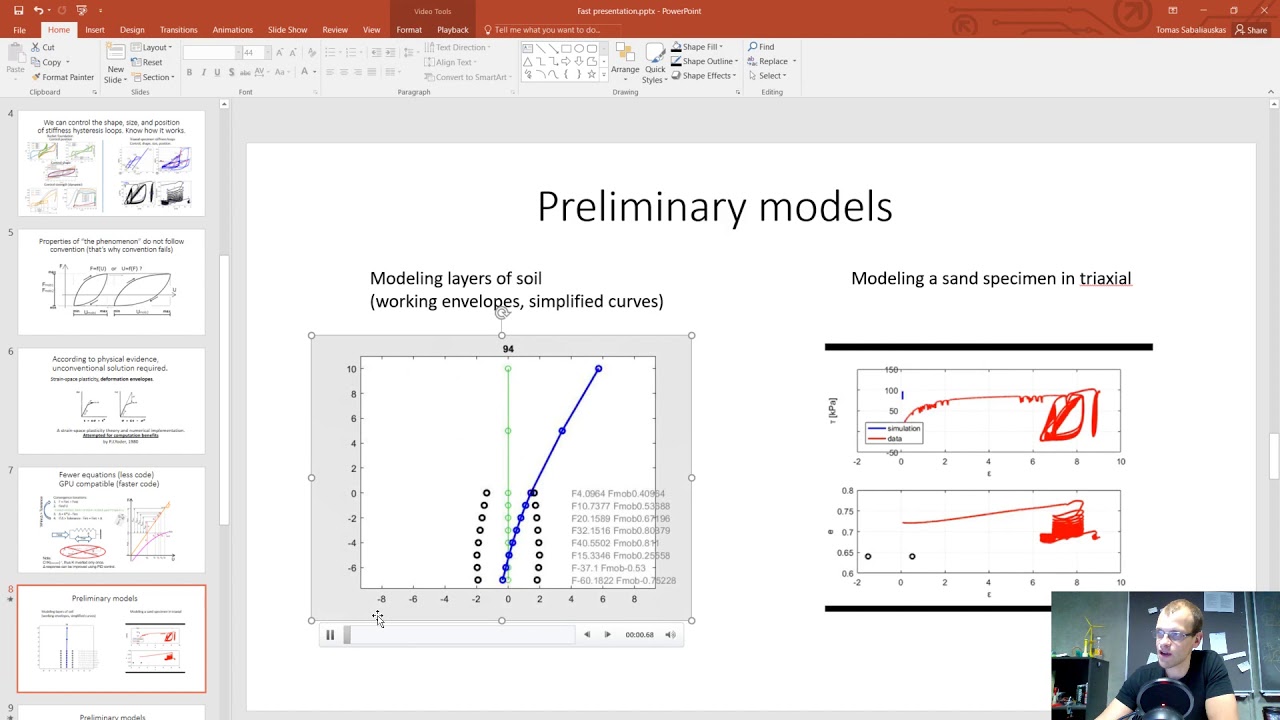Click Find in Editing group
This screenshot has height=720, width=1280.
(x=762, y=47)
